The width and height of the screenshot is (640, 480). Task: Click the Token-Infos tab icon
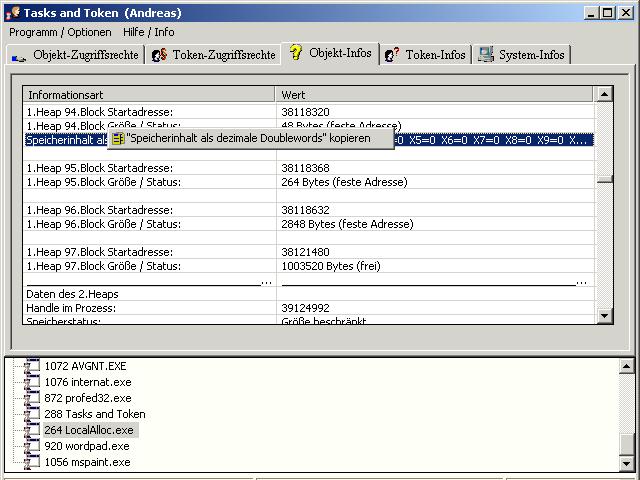(x=392, y=55)
